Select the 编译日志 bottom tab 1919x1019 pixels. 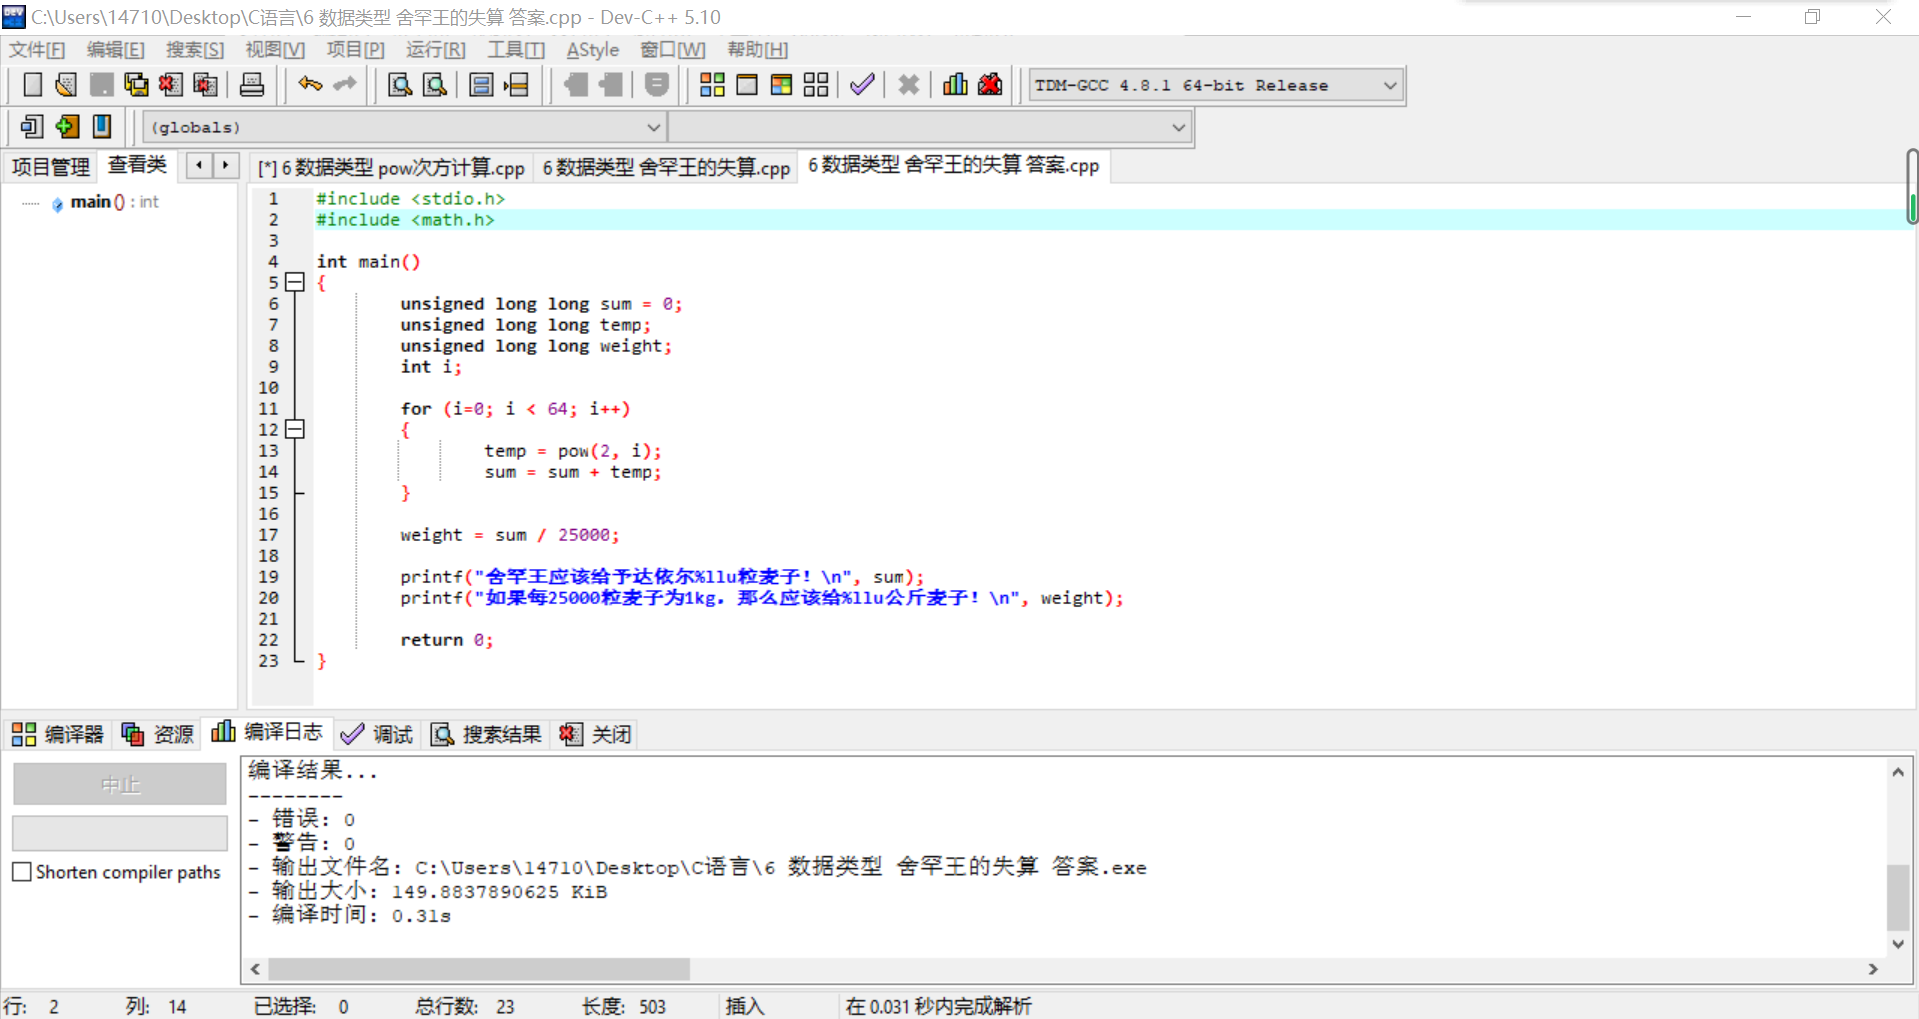coord(267,733)
